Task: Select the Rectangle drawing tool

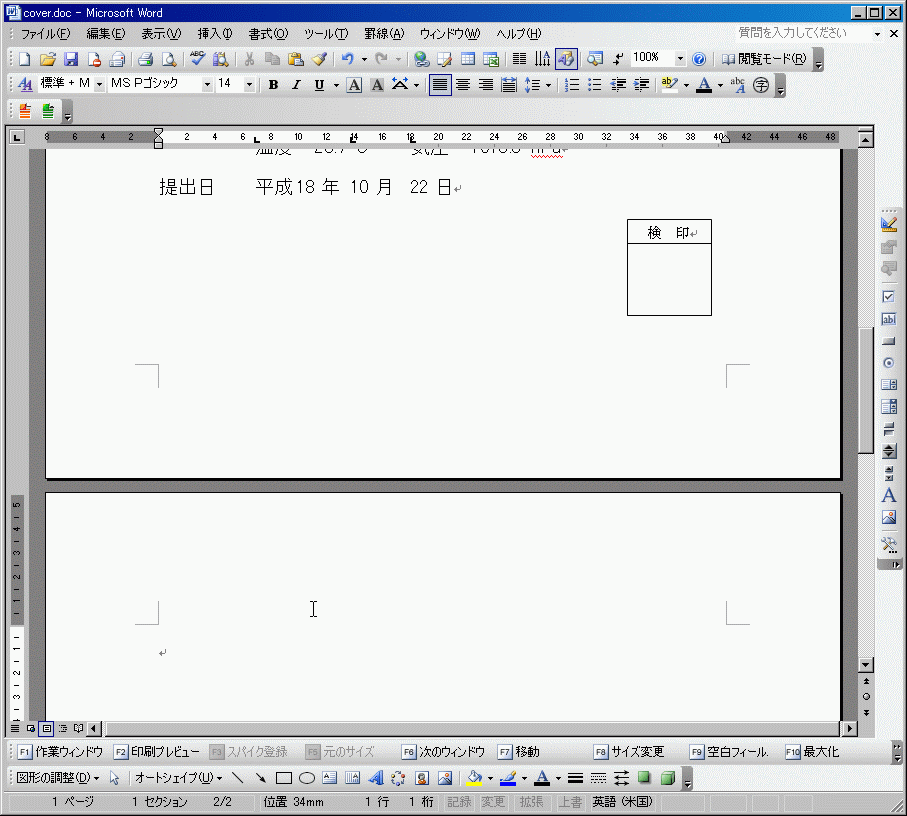Action: point(284,778)
